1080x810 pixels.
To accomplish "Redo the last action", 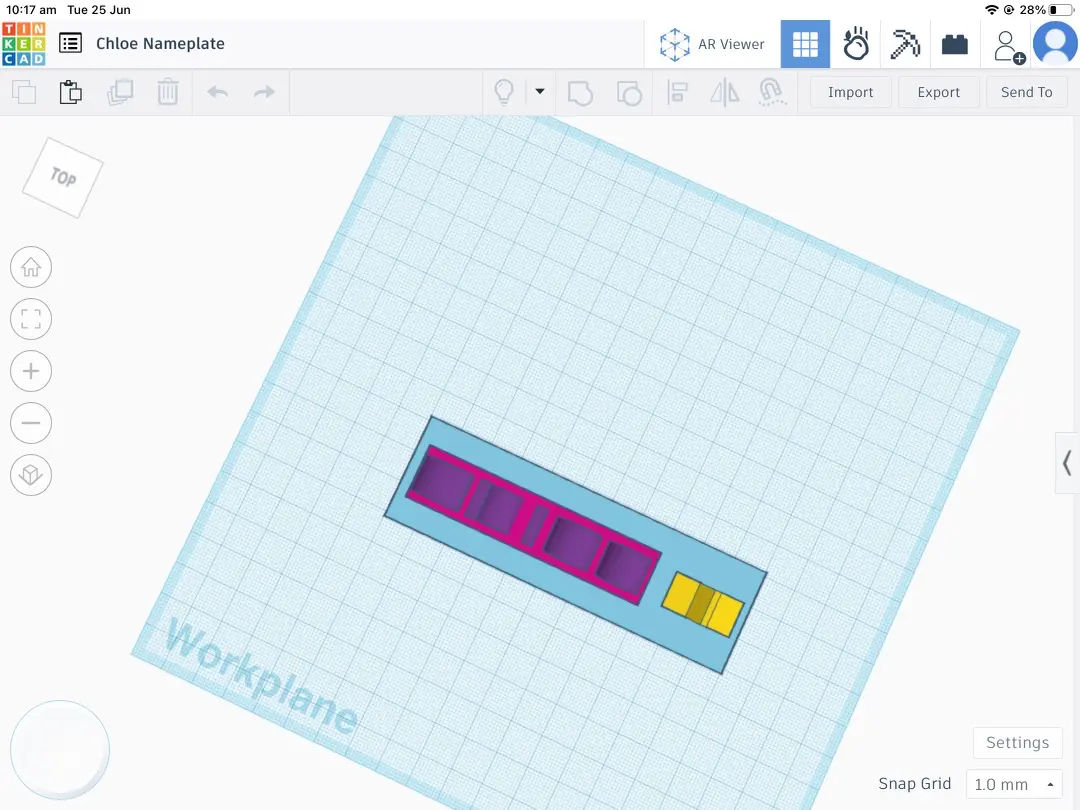I will pyautogui.click(x=264, y=92).
